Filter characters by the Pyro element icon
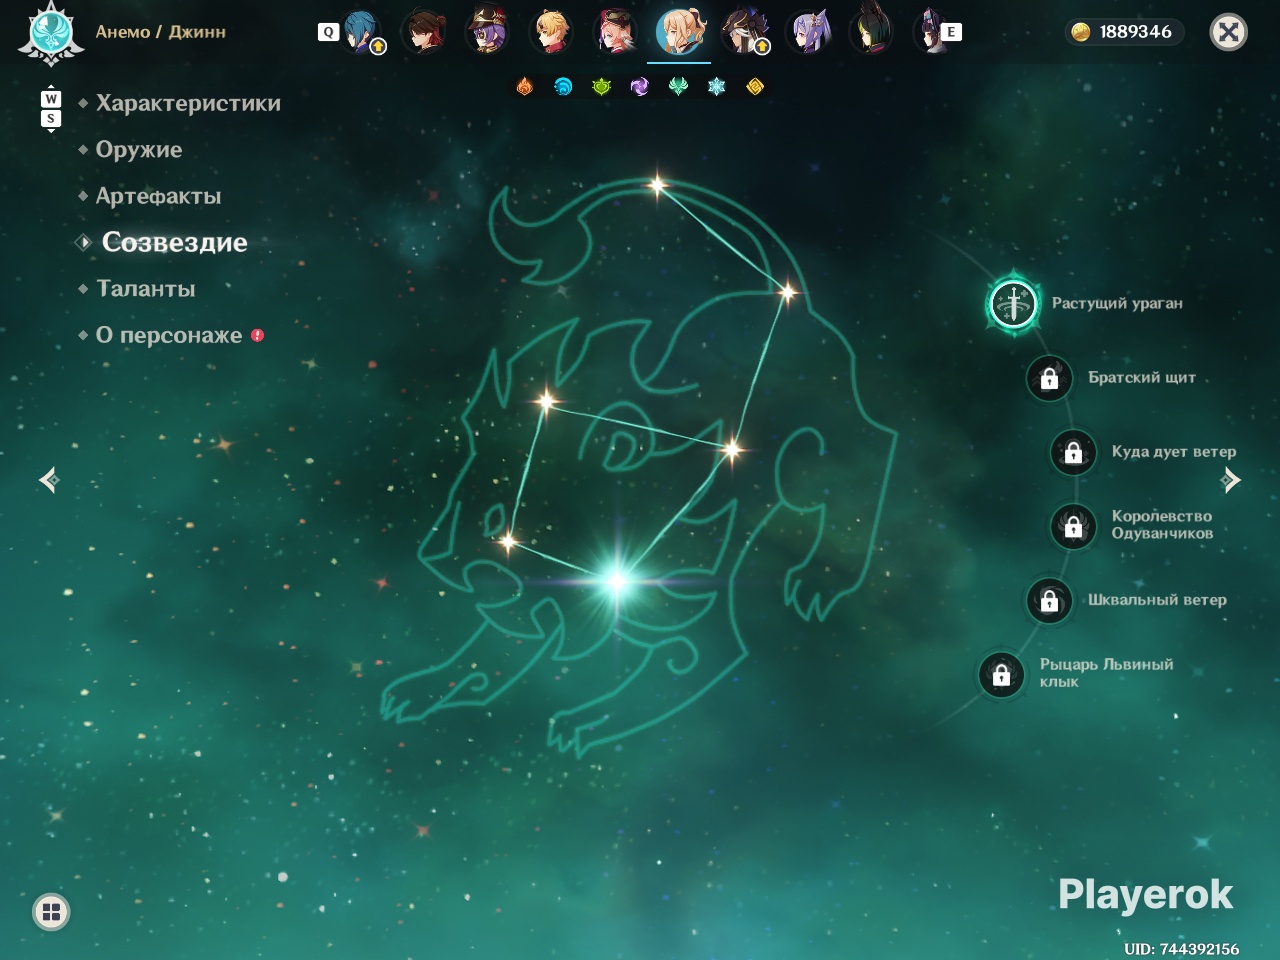 tap(525, 87)
